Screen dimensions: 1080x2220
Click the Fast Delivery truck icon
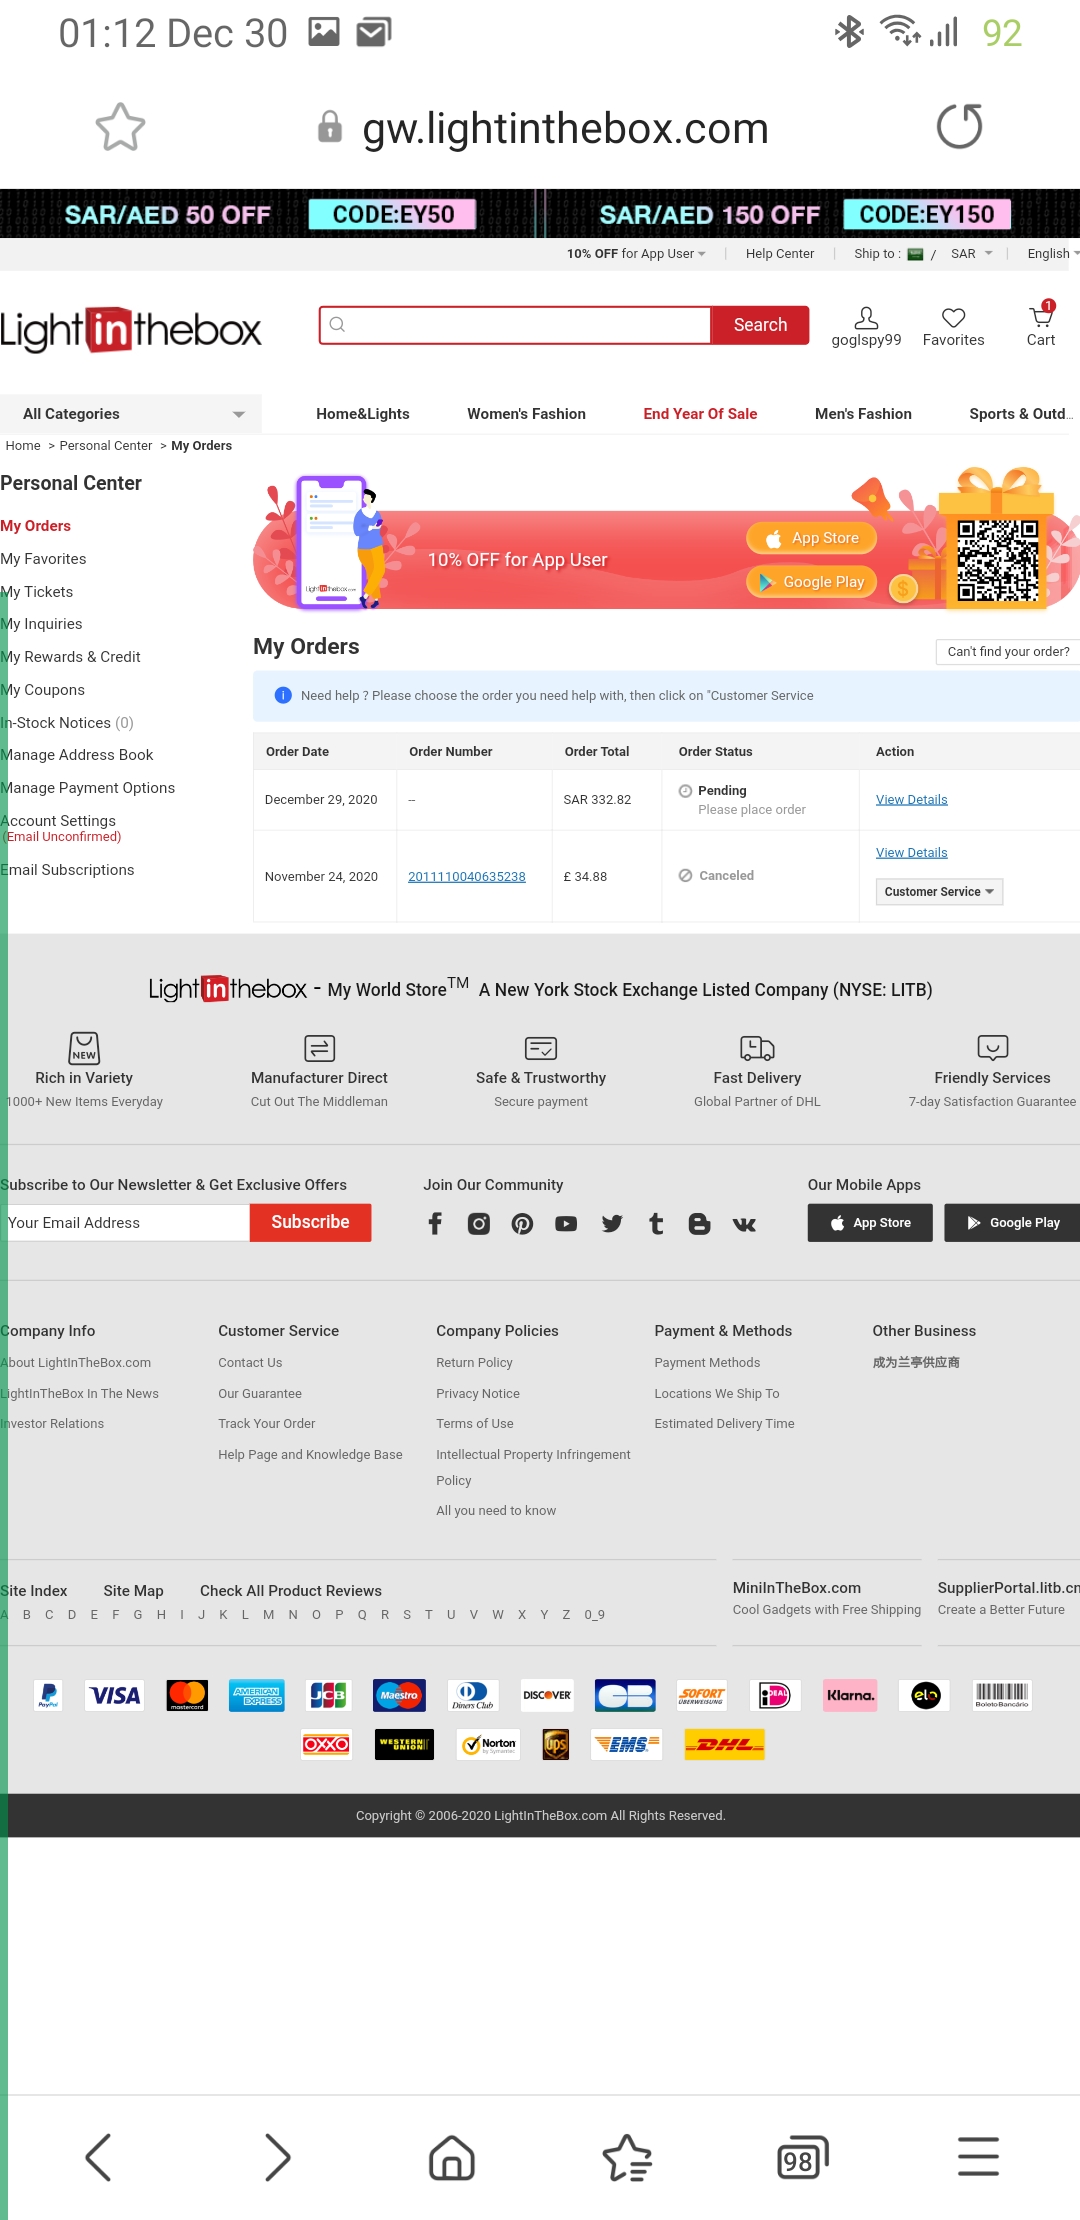(x=757, y=1048)
